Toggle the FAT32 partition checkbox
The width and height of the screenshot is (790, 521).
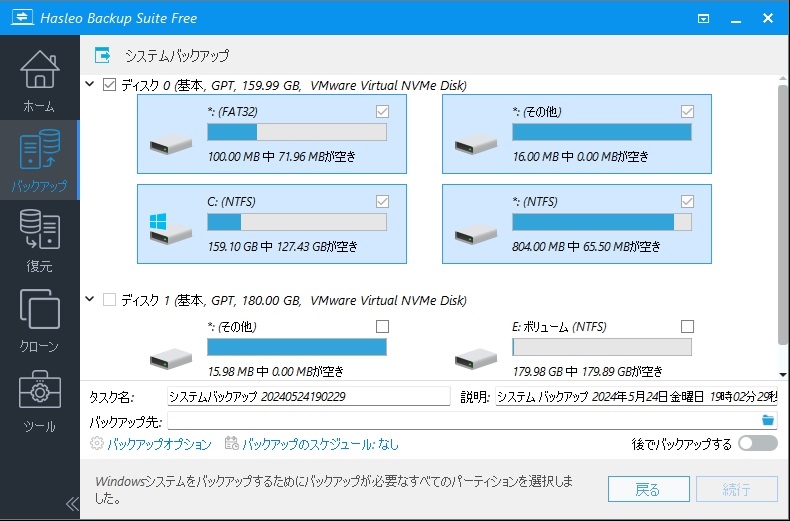(x=382, y=111)
